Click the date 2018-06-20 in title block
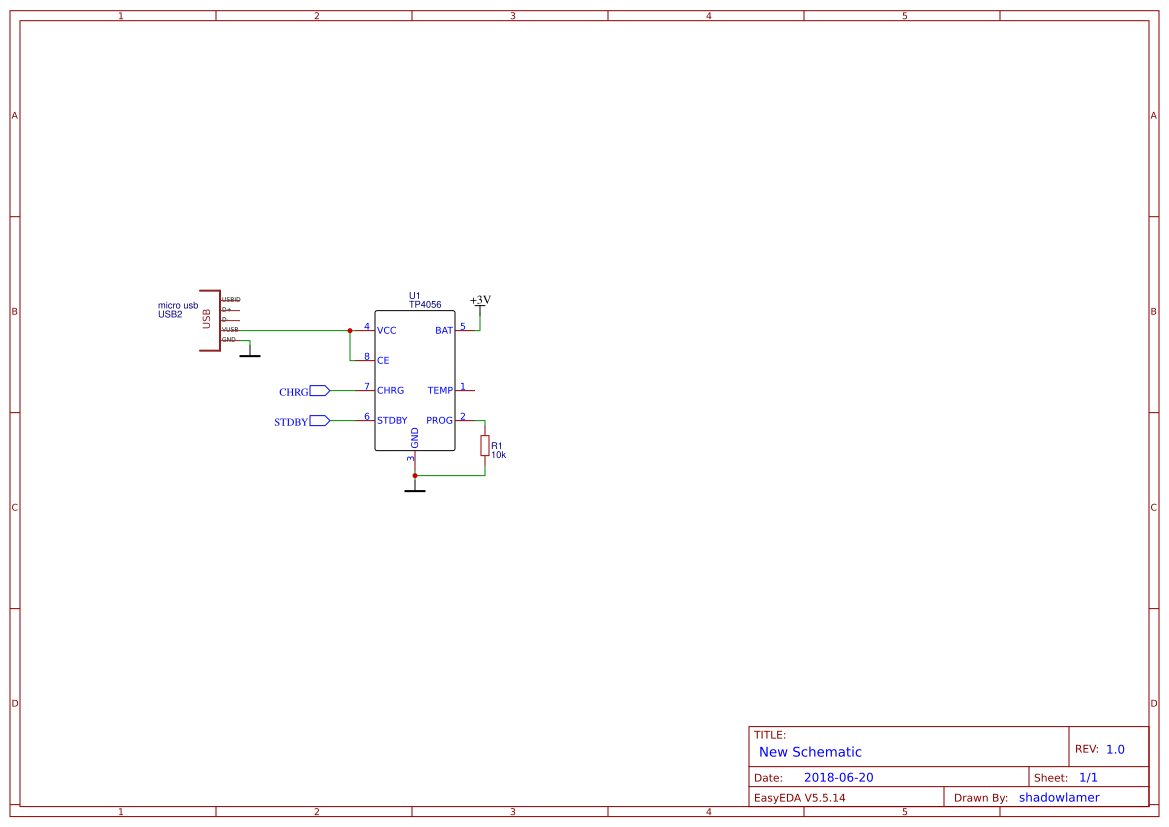Screen dimensions: 1169x827 [x=841, y=776]
